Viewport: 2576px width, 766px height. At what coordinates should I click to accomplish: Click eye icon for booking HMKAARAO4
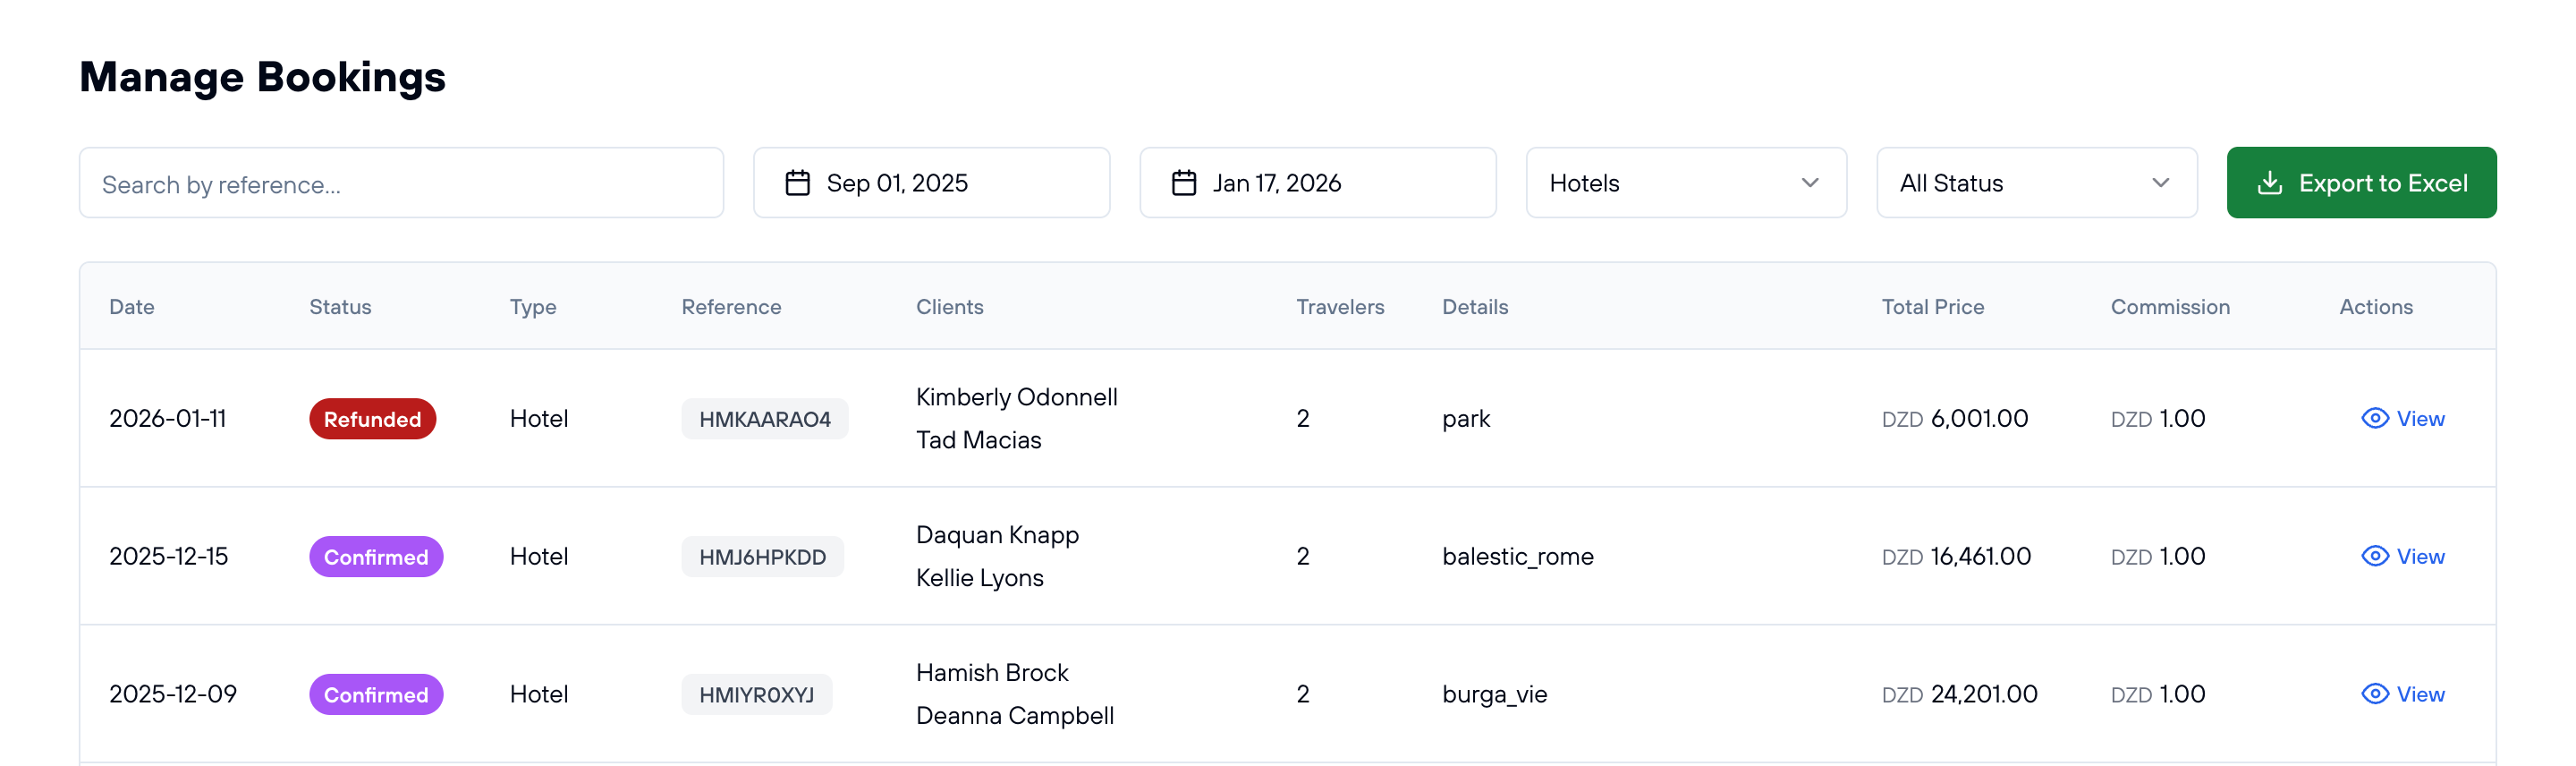click(x=2374, y=418)
